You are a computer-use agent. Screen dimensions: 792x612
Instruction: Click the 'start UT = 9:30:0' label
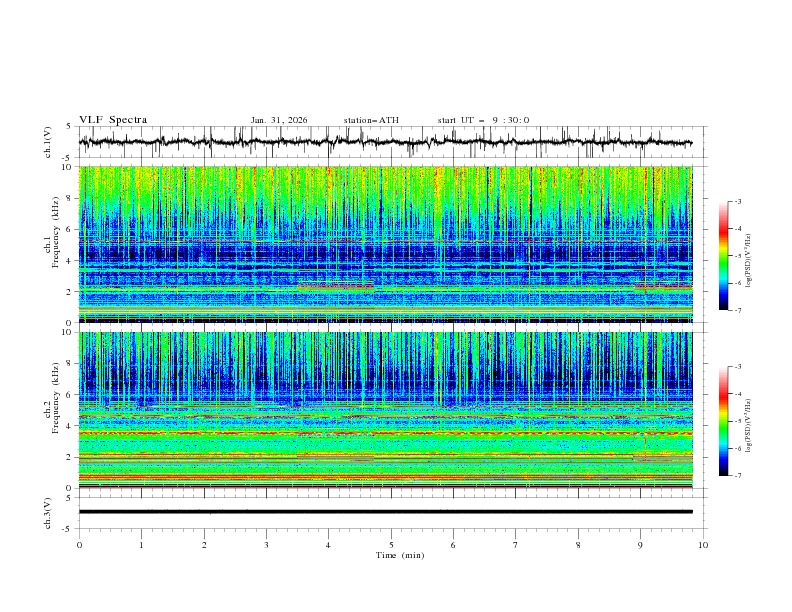483,120
